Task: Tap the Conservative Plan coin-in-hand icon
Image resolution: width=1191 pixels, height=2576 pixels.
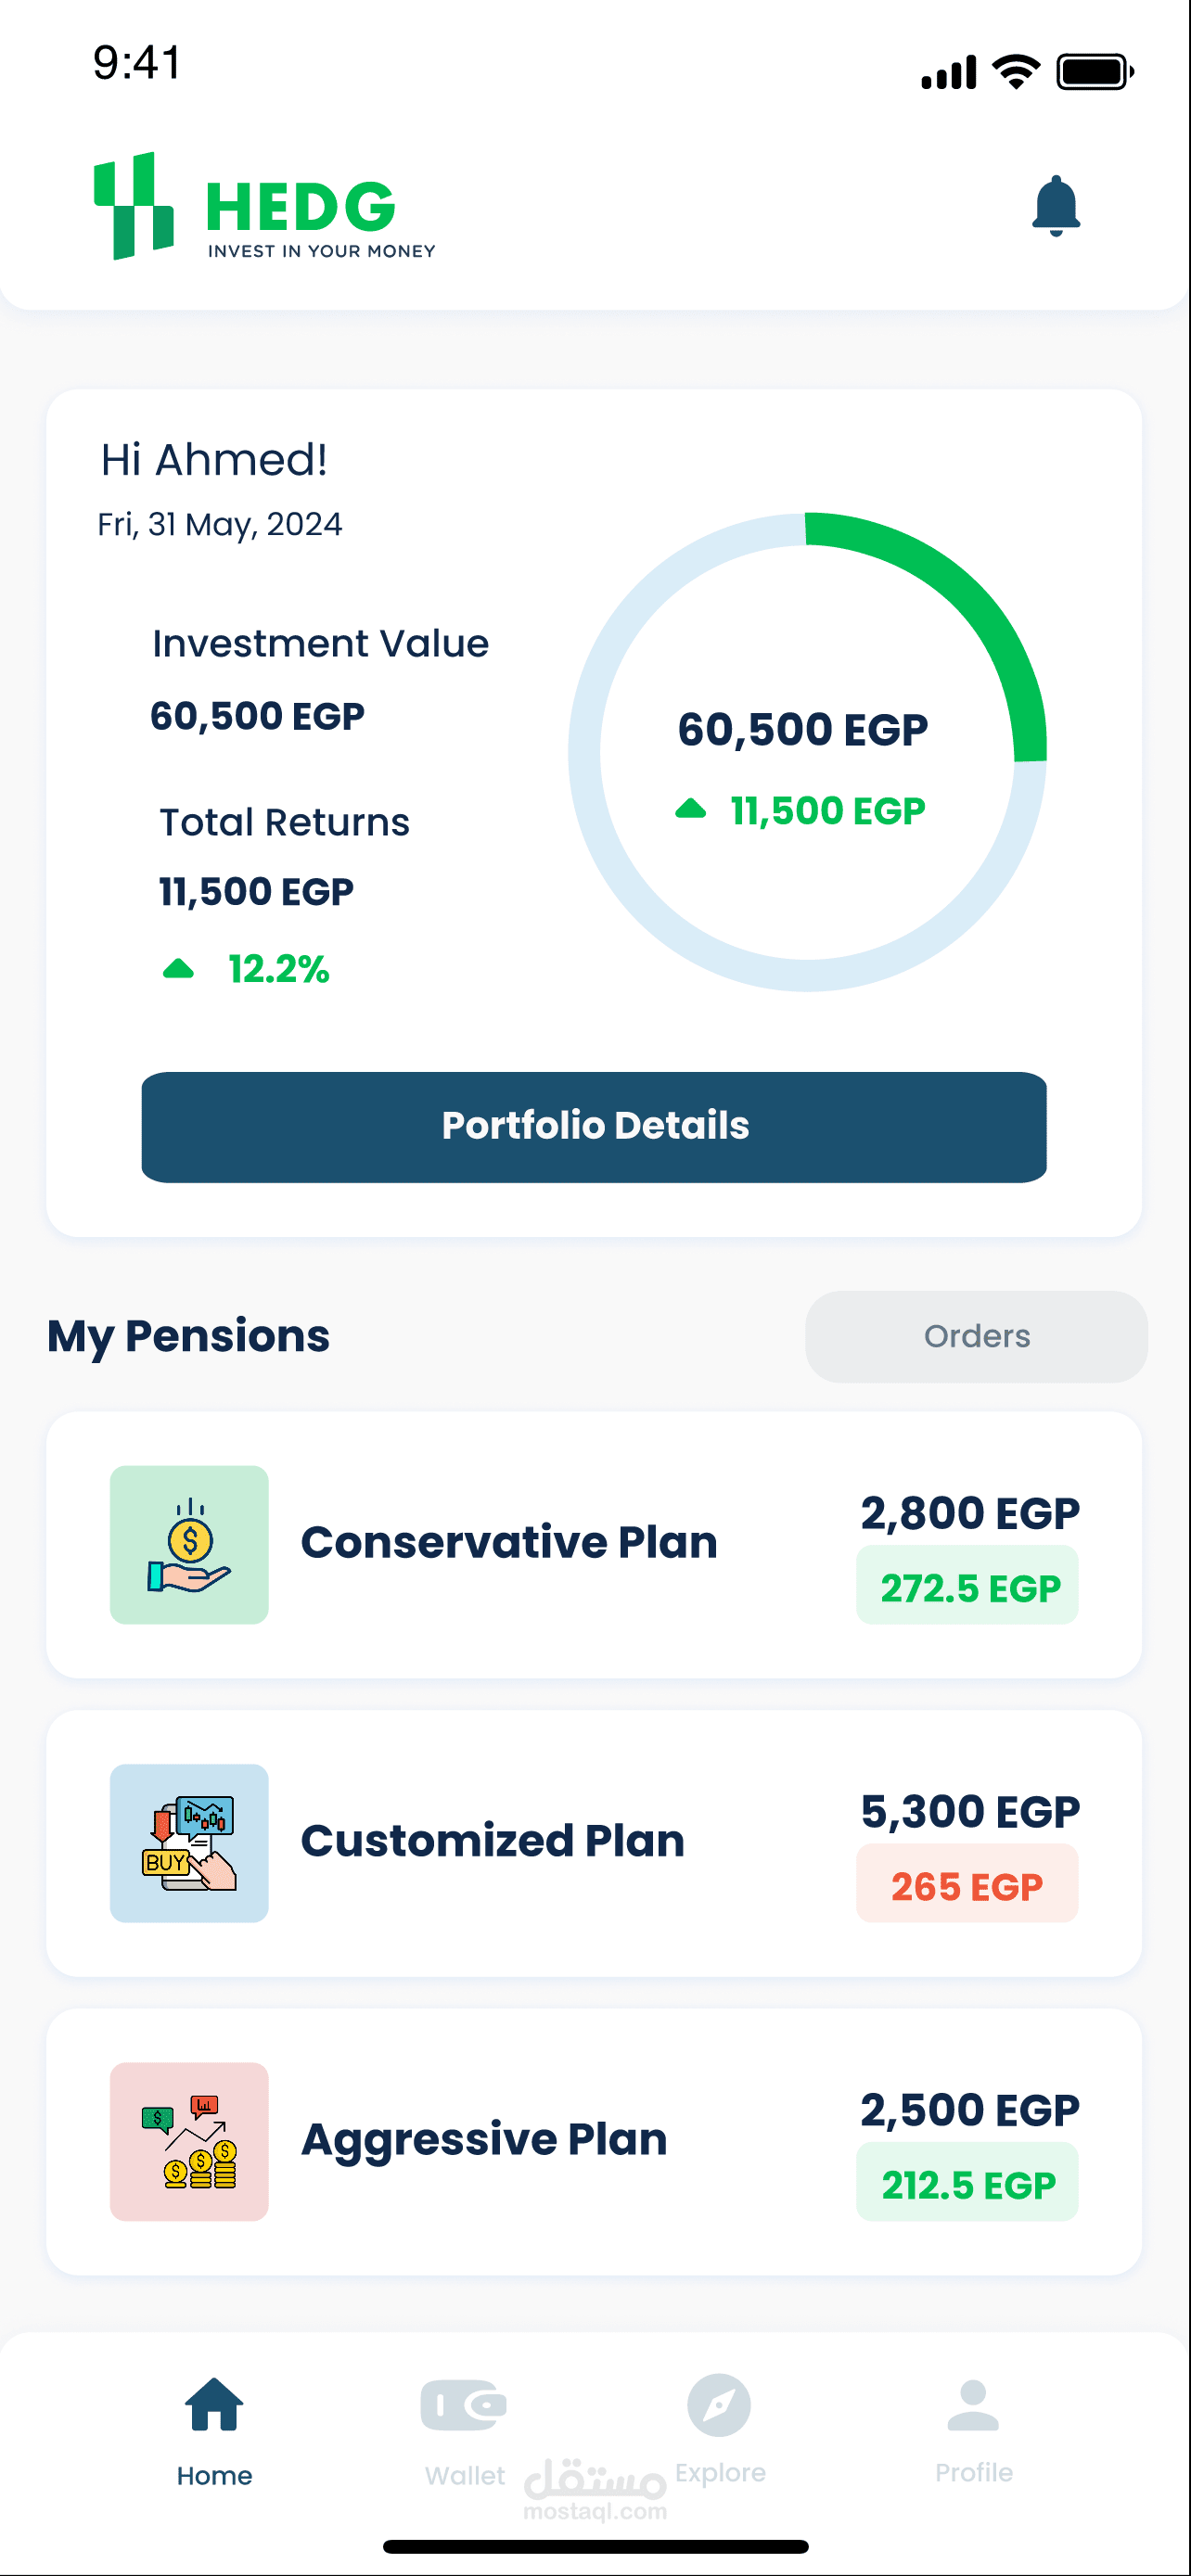Action: click(x=189, y=1544)
